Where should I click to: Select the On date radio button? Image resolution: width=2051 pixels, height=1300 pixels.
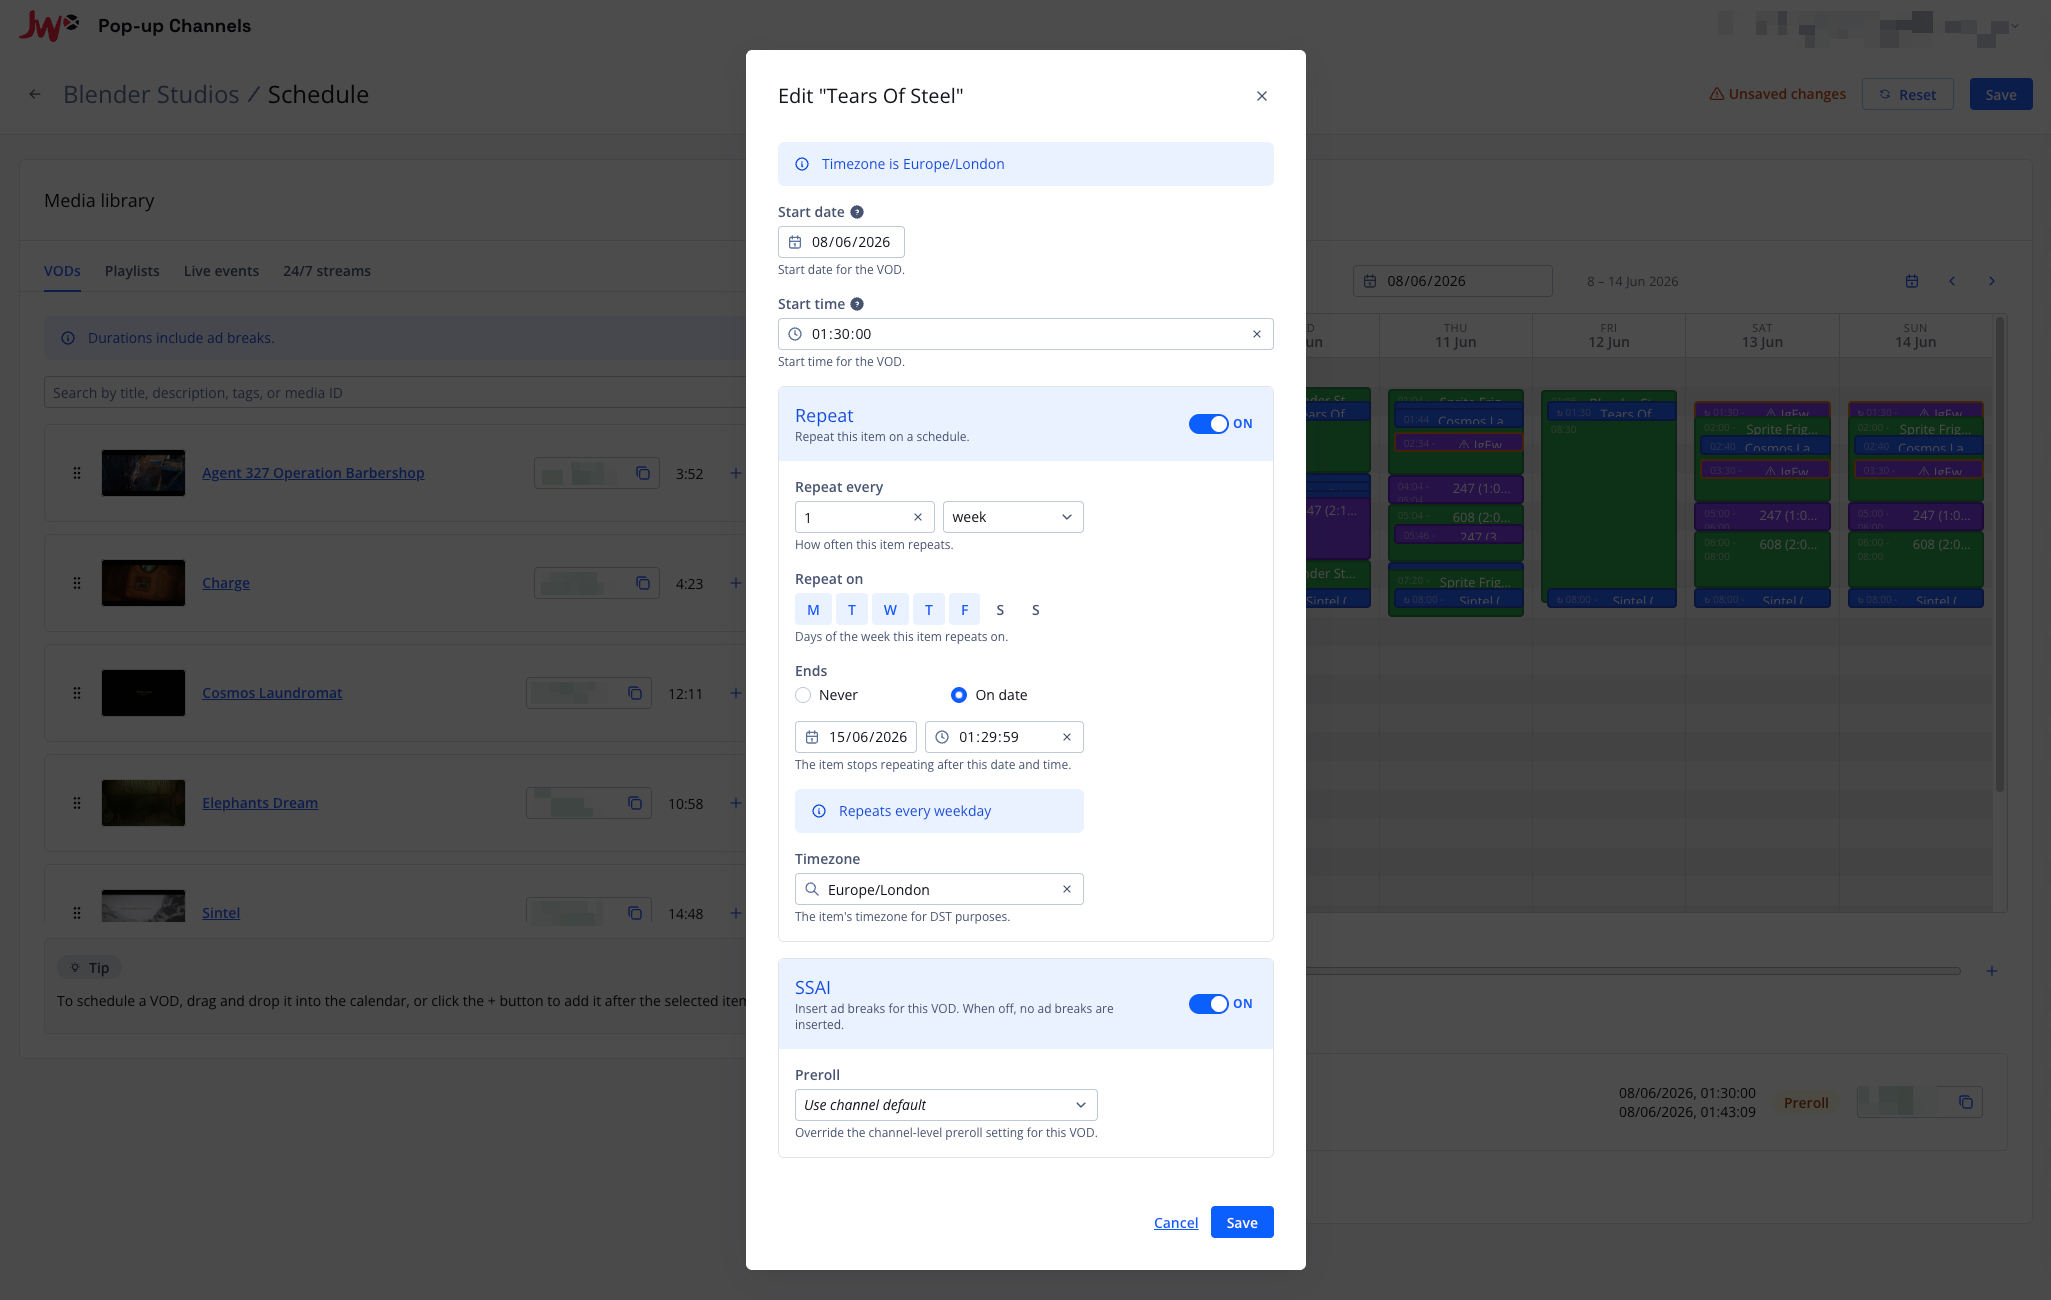pyautogui.click(x=959, y=695)
